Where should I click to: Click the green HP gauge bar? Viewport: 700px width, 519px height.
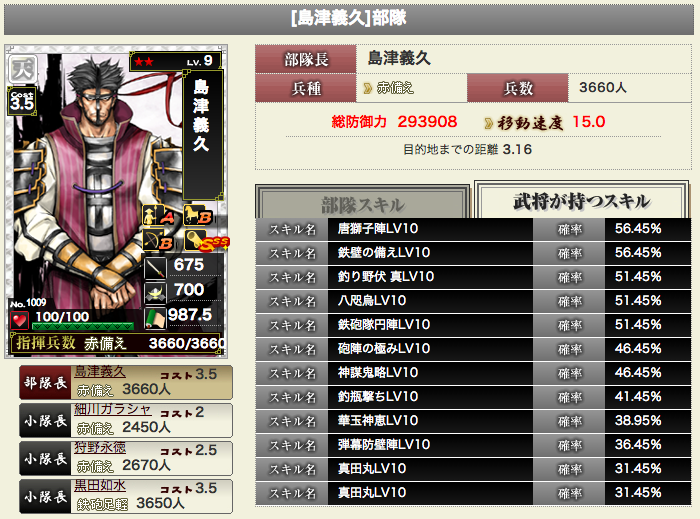(83, 326)
